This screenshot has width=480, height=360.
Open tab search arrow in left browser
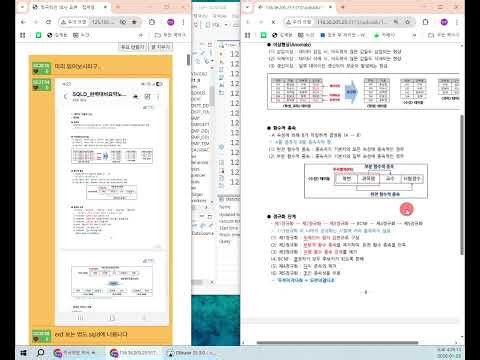click(22, 7)
